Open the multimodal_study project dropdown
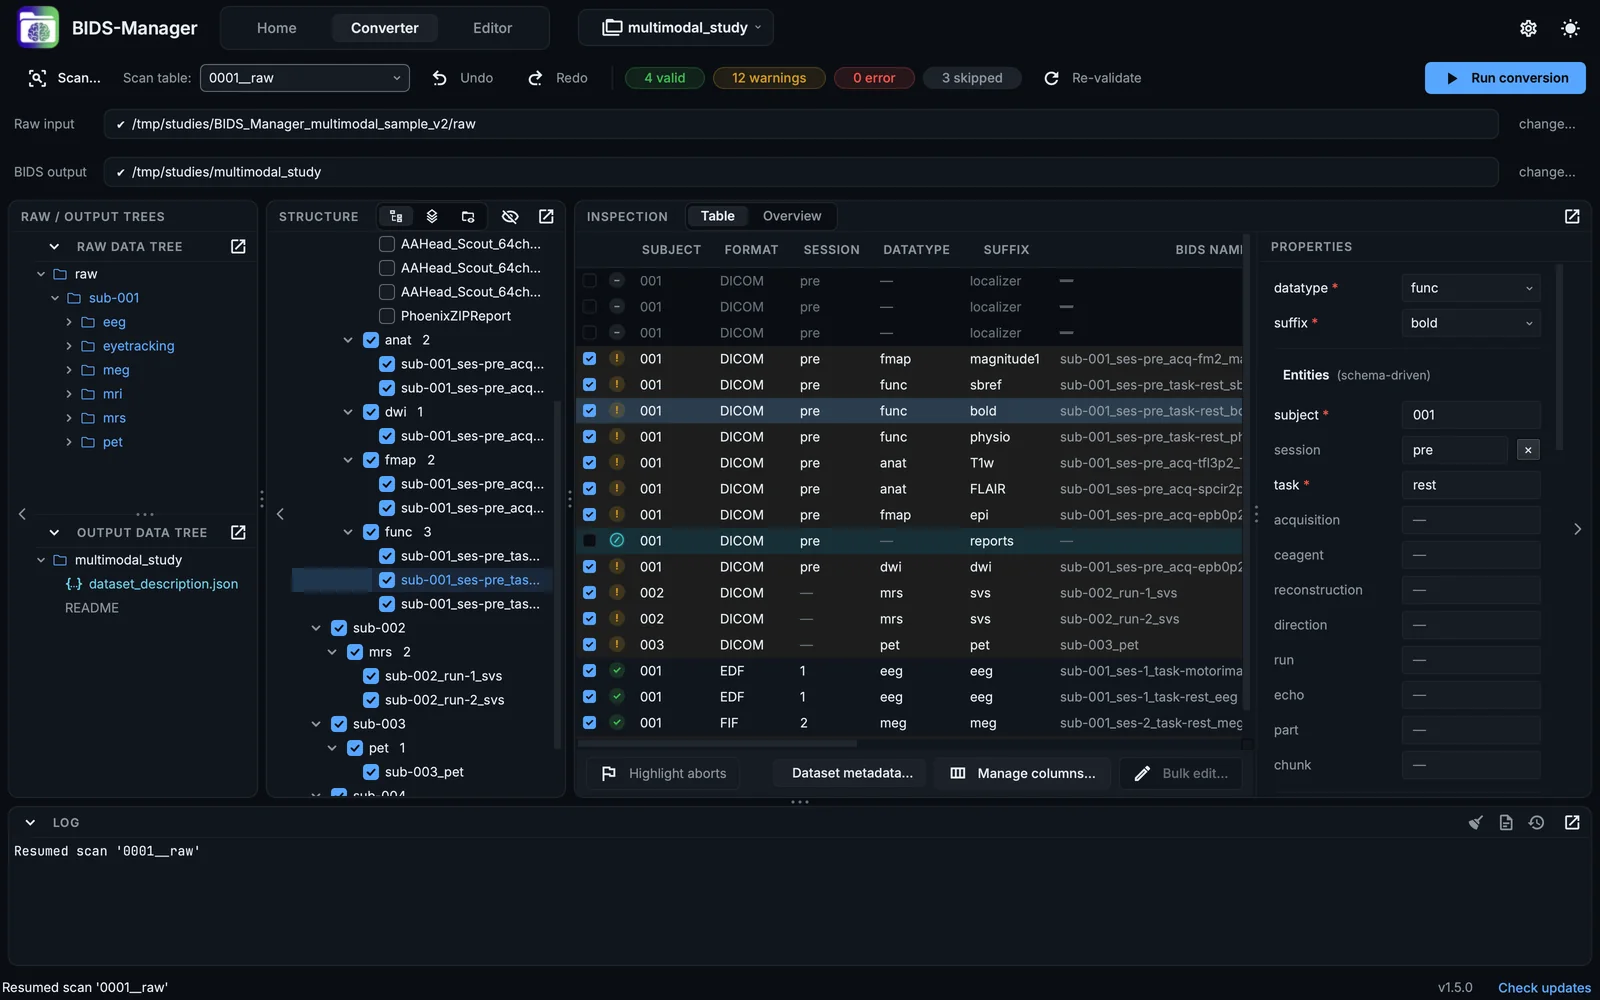 coord(676,27)
